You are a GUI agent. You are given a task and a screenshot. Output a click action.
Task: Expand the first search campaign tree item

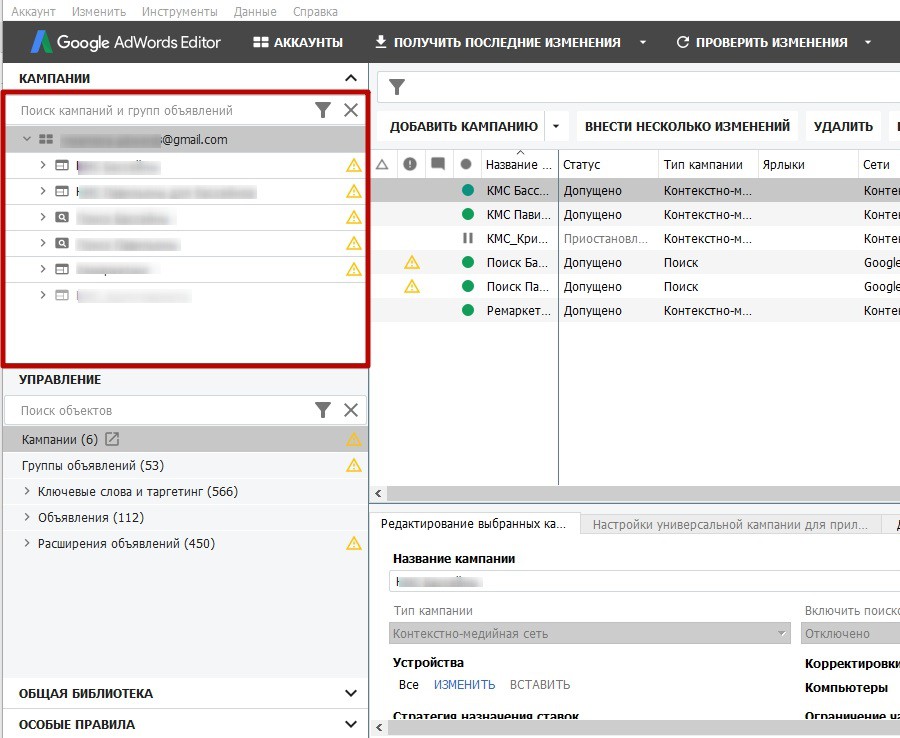[42, 216]
